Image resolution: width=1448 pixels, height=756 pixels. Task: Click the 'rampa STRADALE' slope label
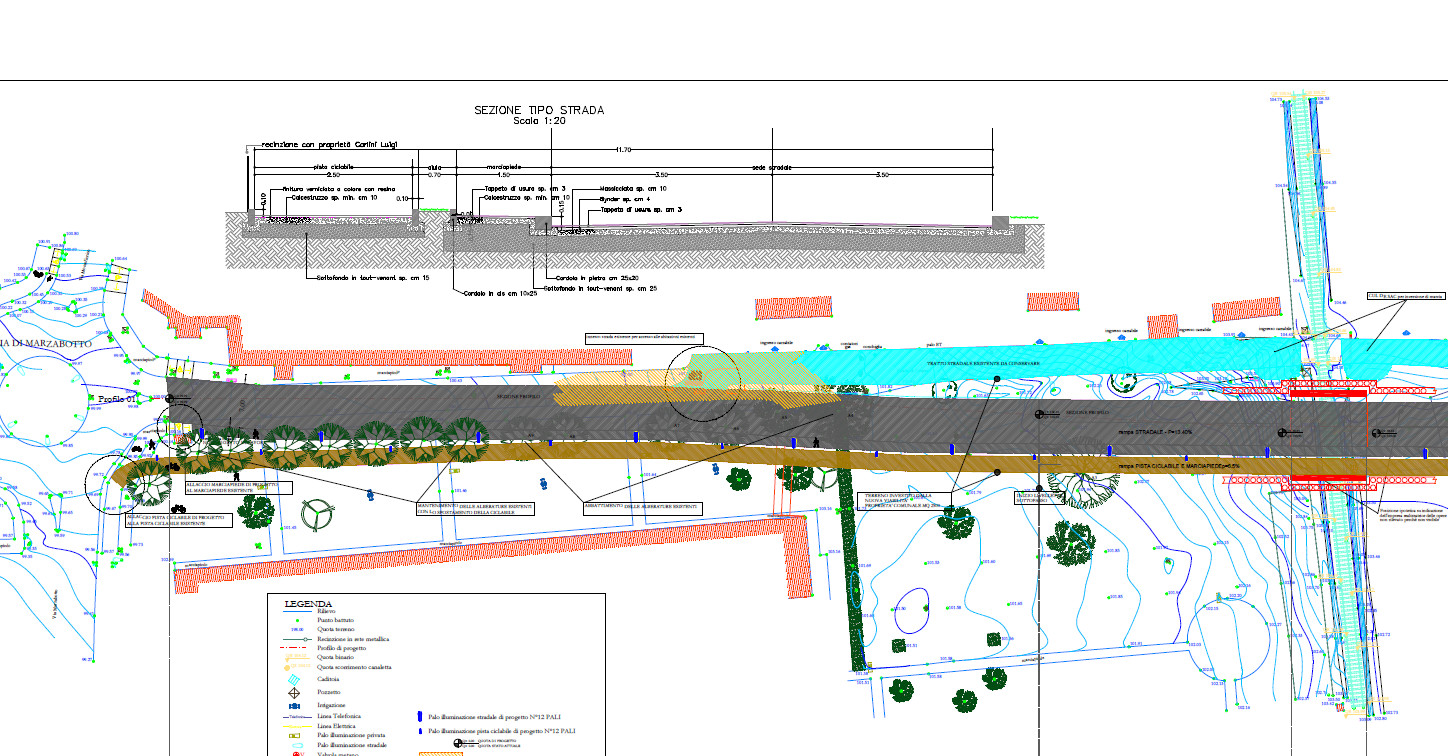coord(1155,431)
